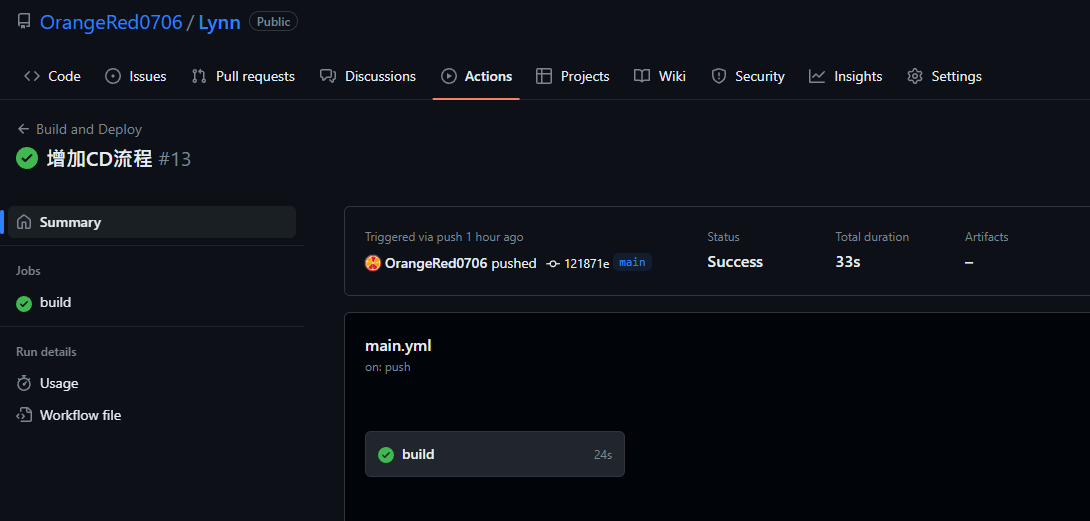Click the Actions play icon

pos(449,76)
